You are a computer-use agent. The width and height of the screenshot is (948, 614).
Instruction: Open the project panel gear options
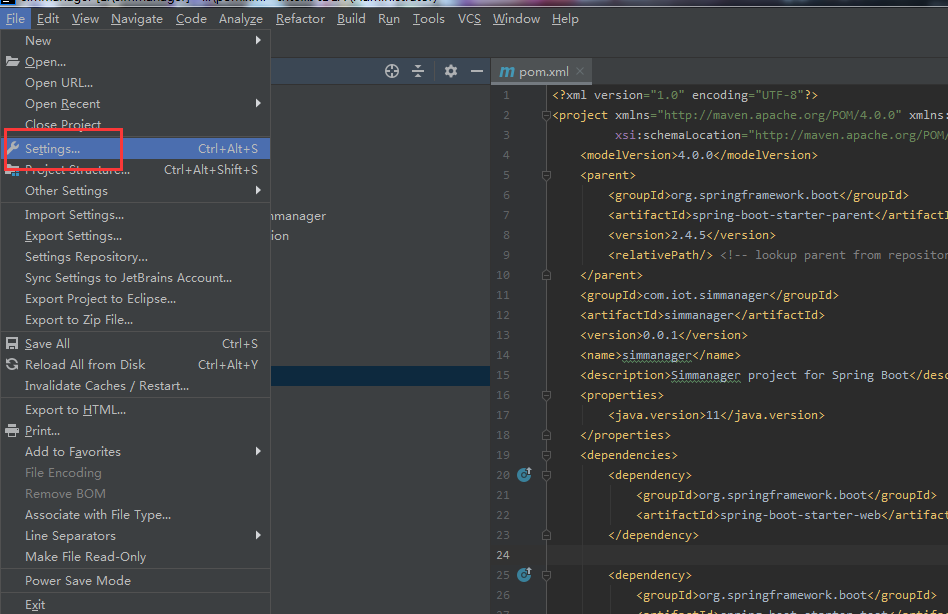coord(451,71)
